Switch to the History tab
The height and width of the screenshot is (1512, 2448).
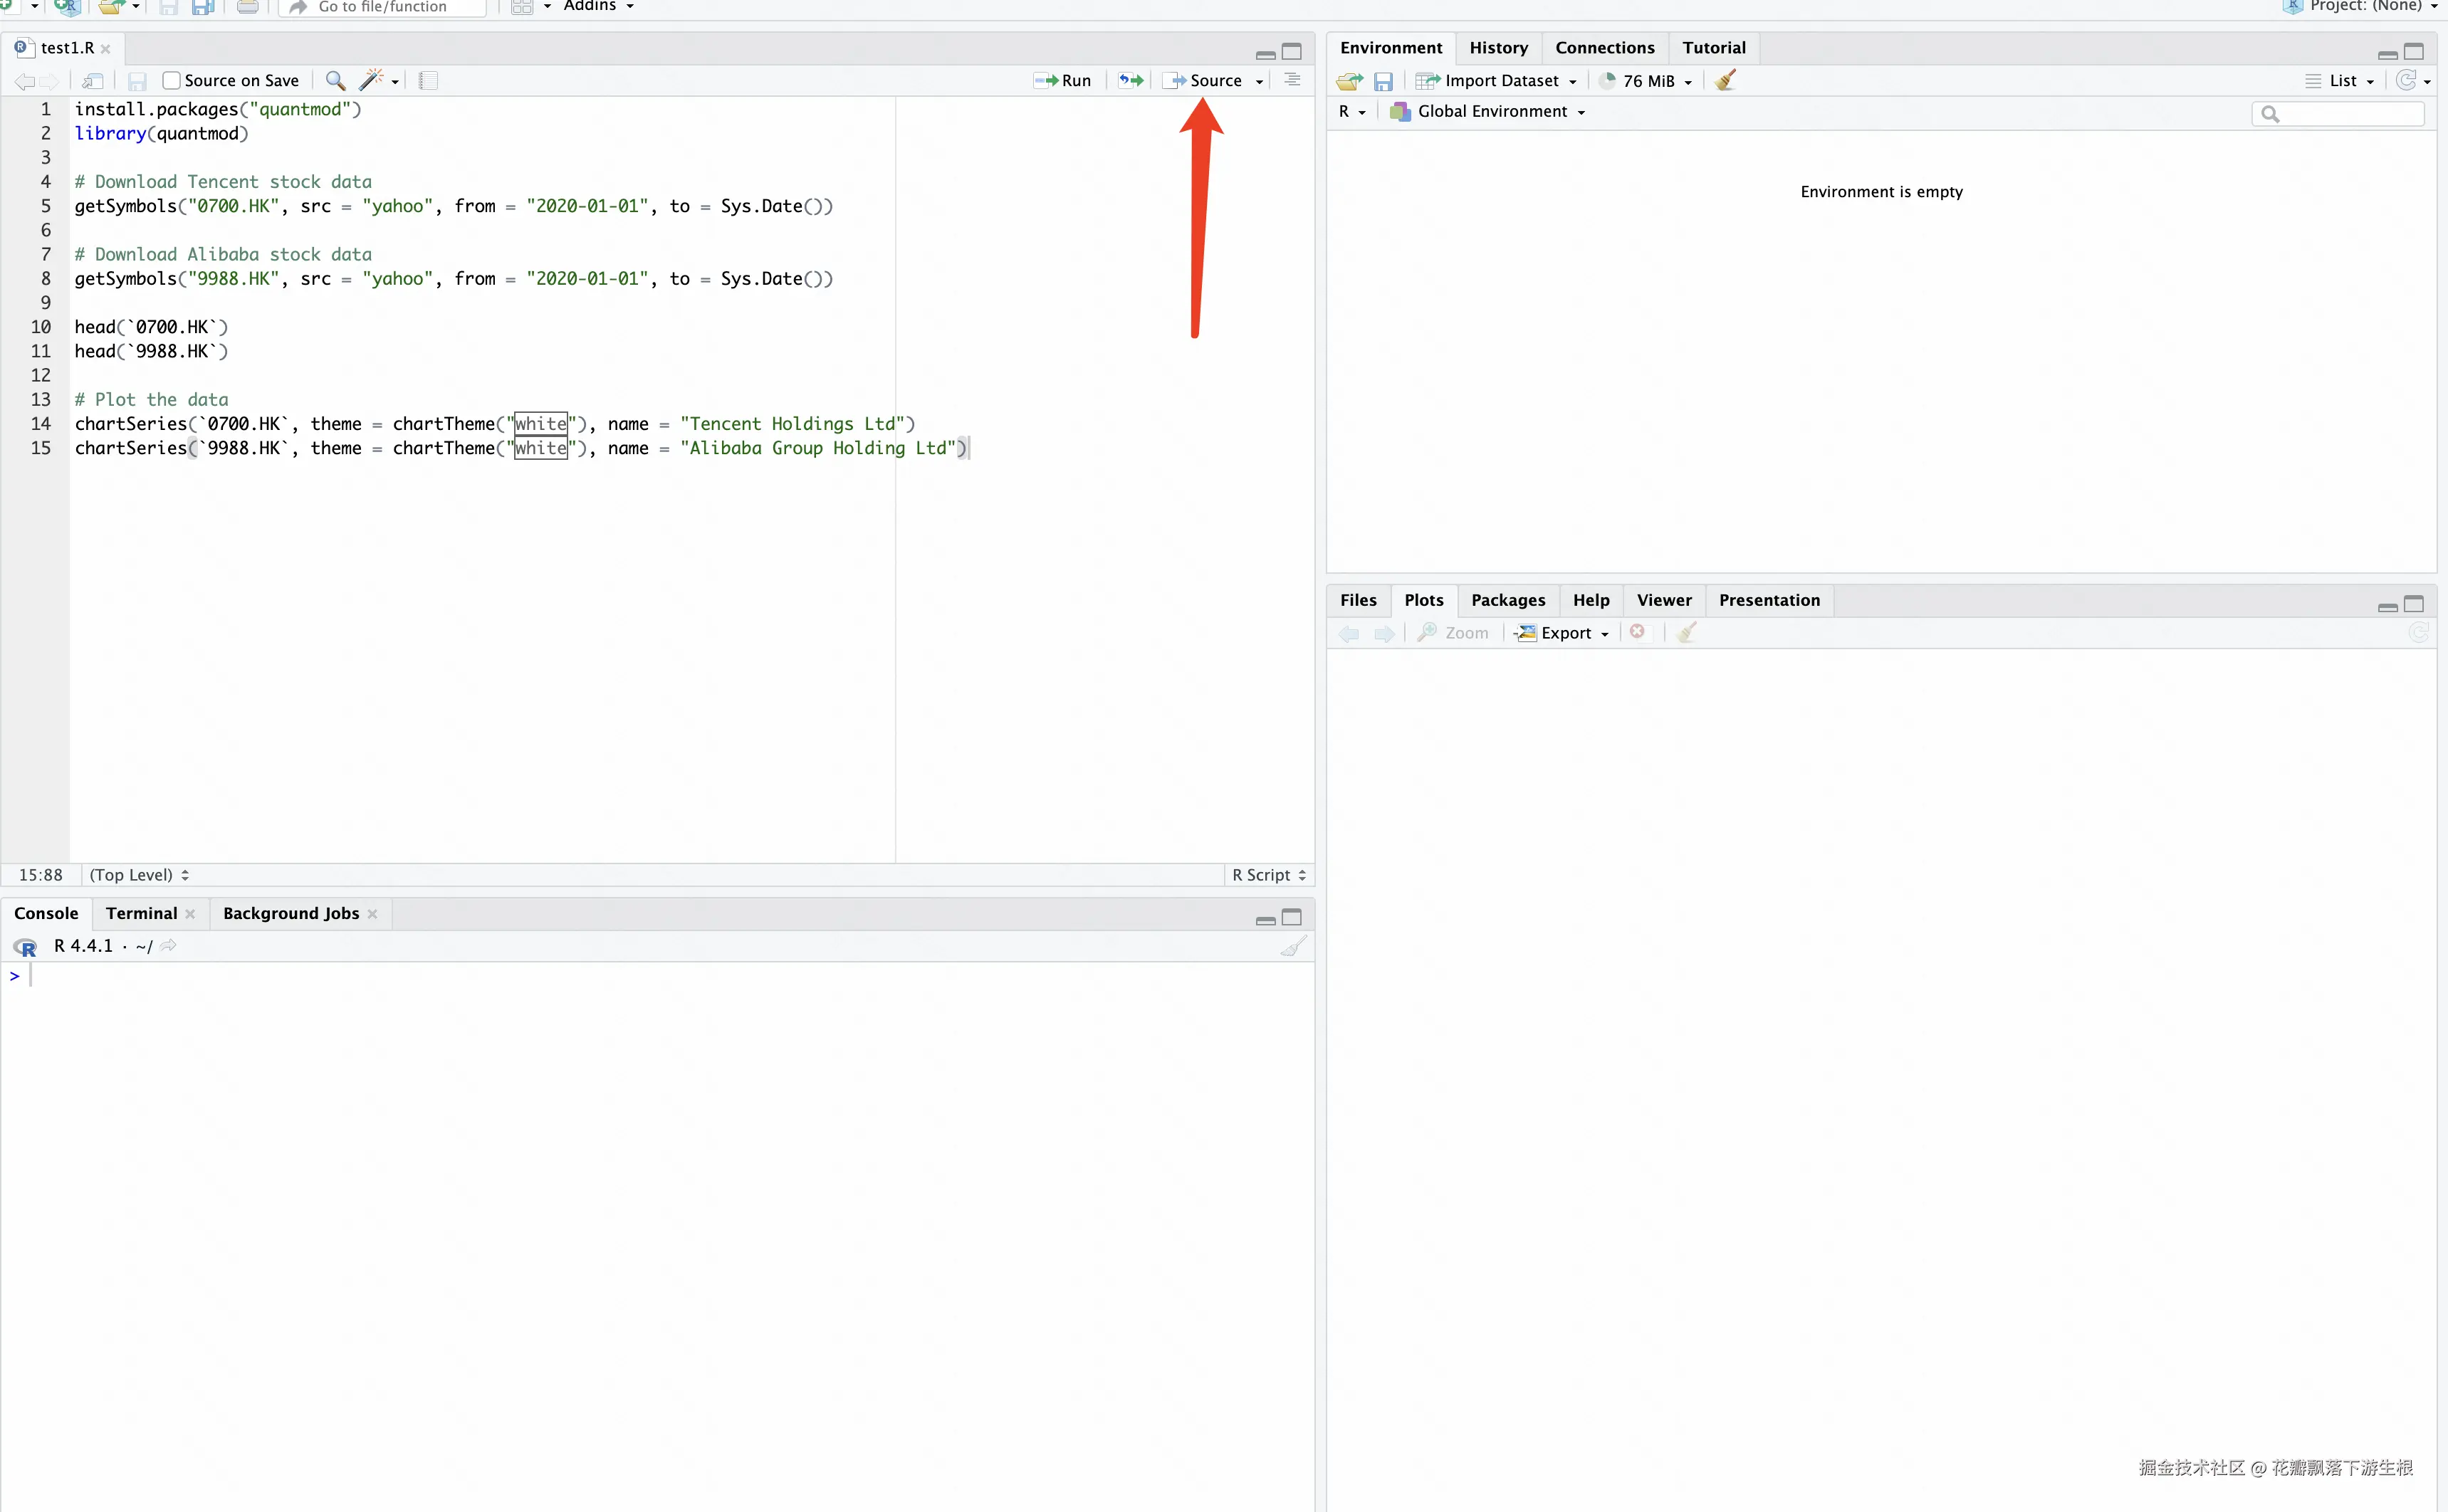point(1498,47)
